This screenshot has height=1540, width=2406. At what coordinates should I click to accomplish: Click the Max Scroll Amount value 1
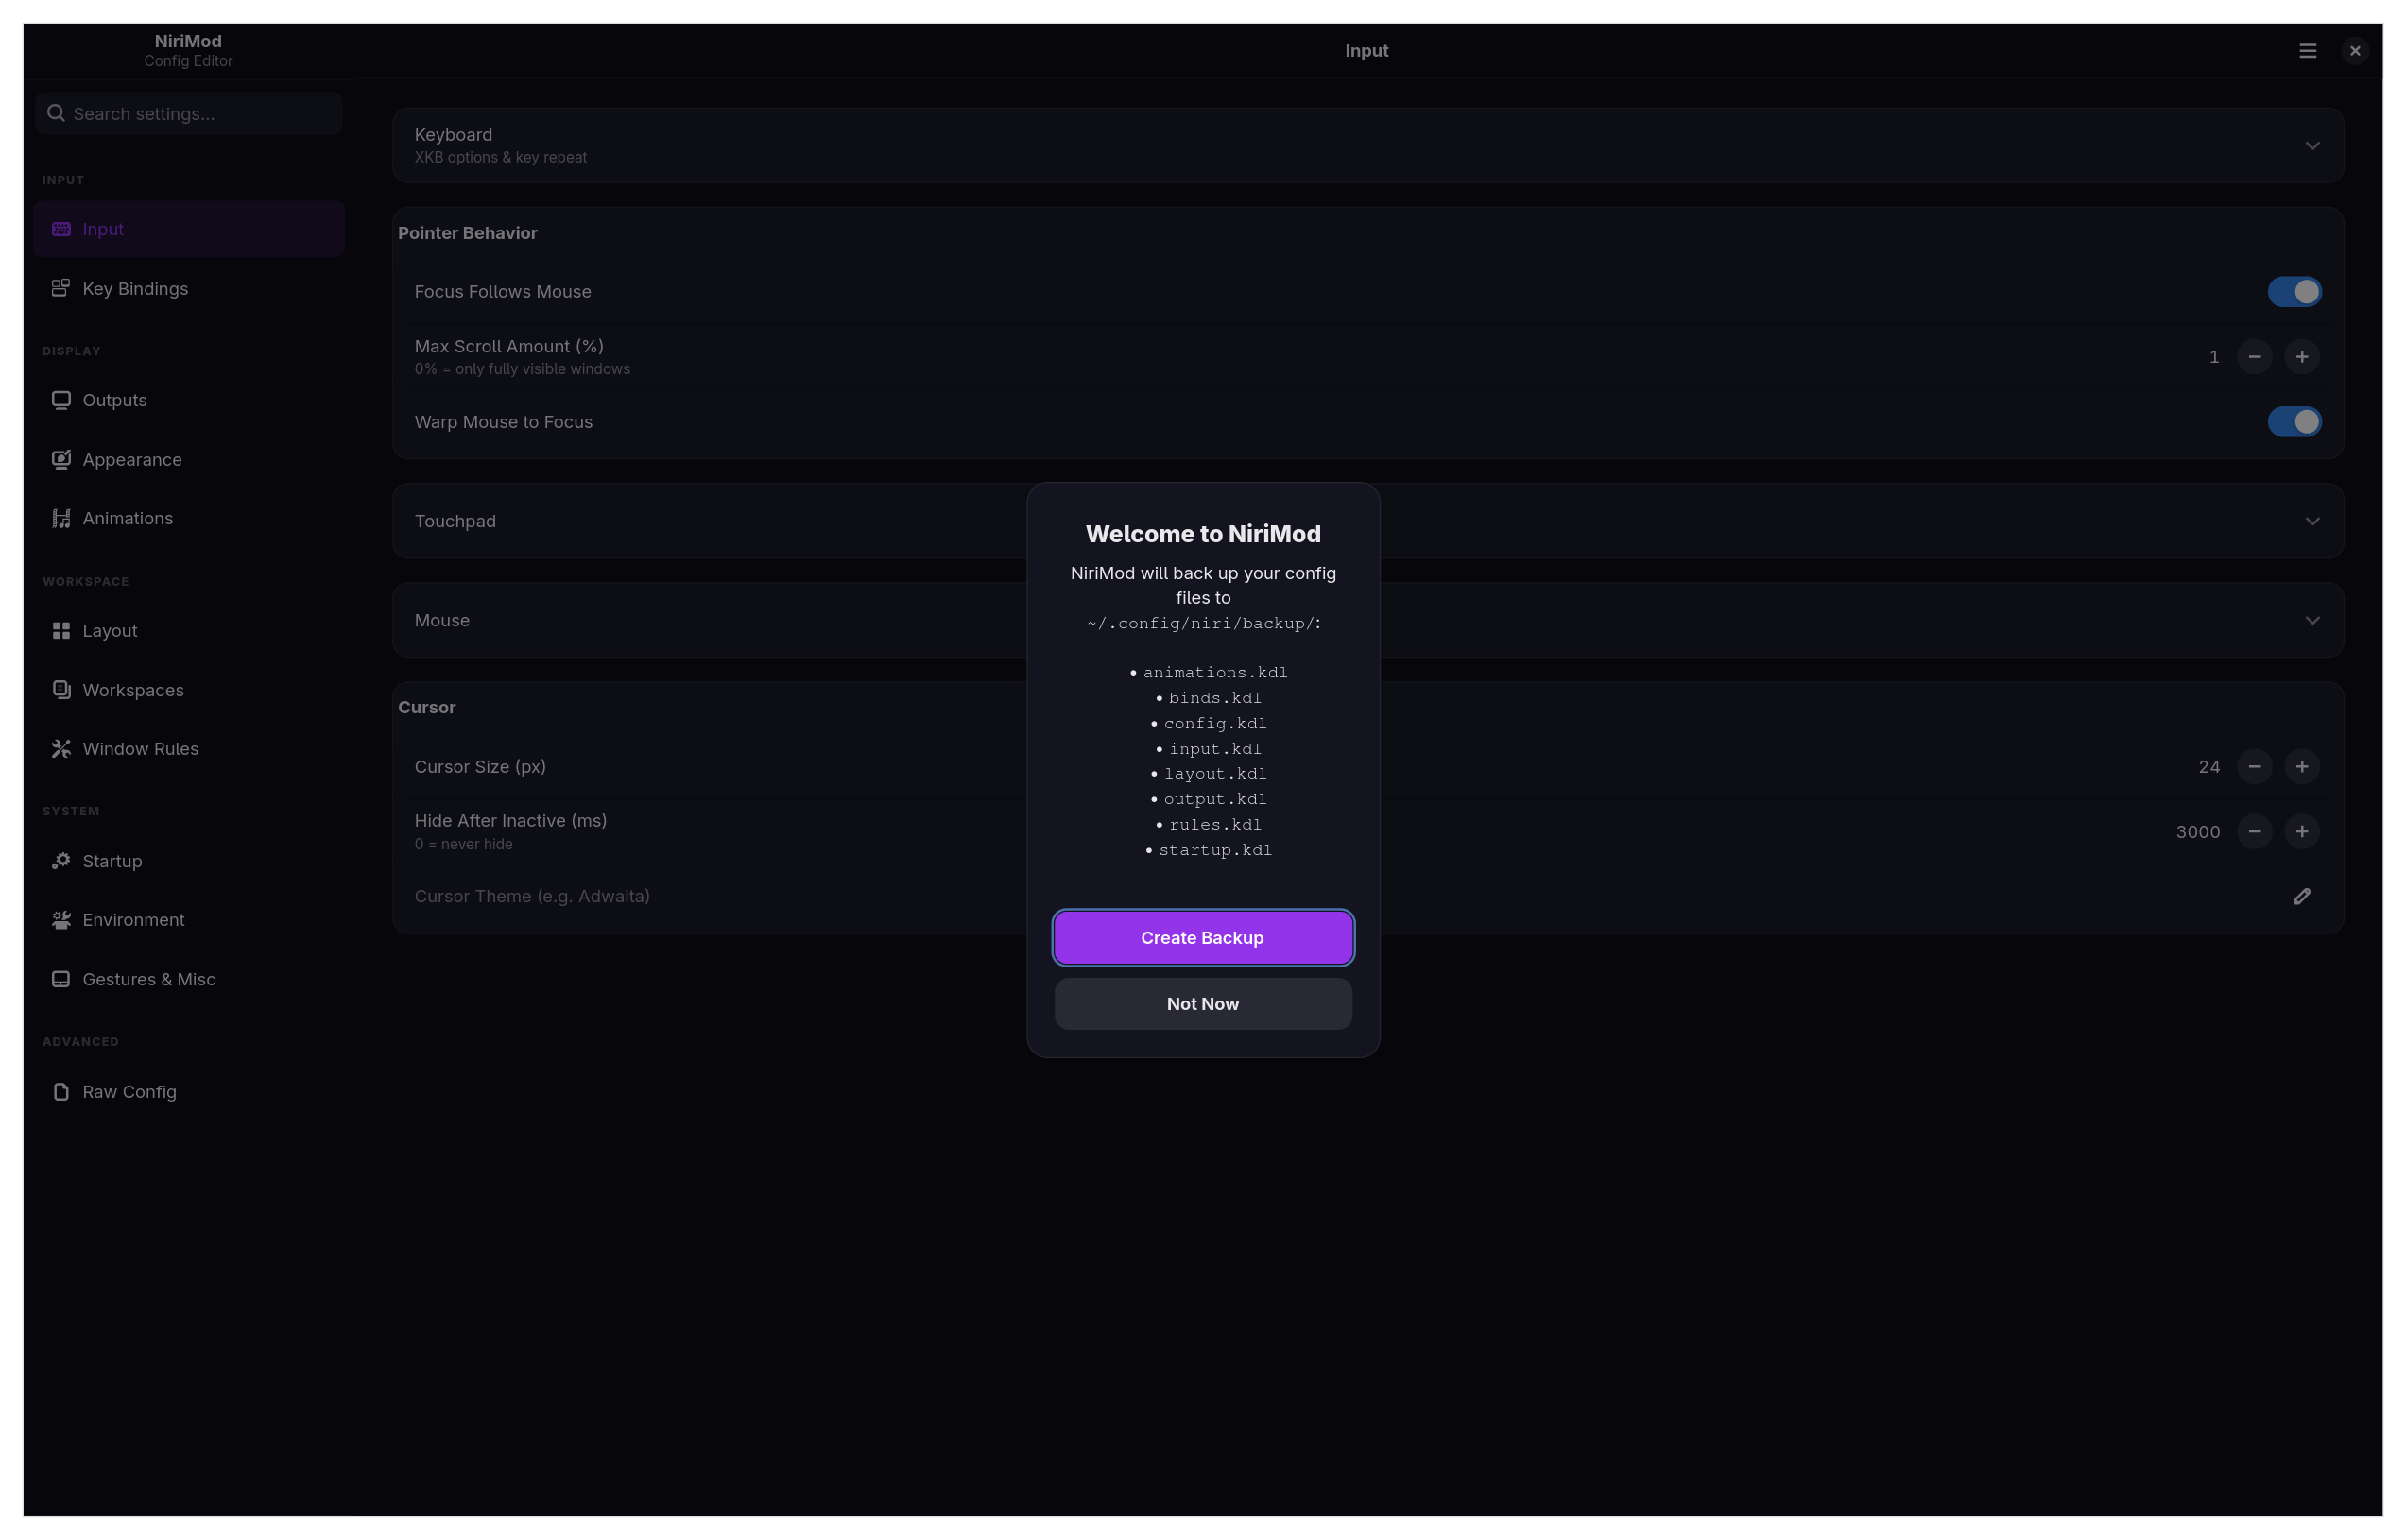(2213, 357)
